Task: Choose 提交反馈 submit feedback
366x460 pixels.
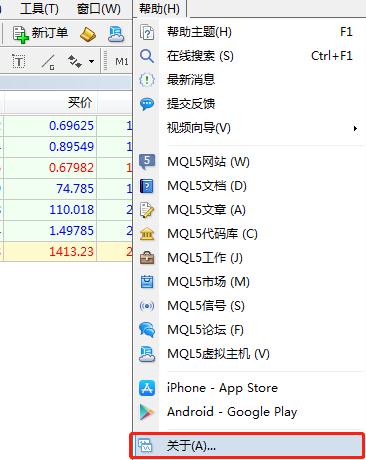Action: [248, 104]
